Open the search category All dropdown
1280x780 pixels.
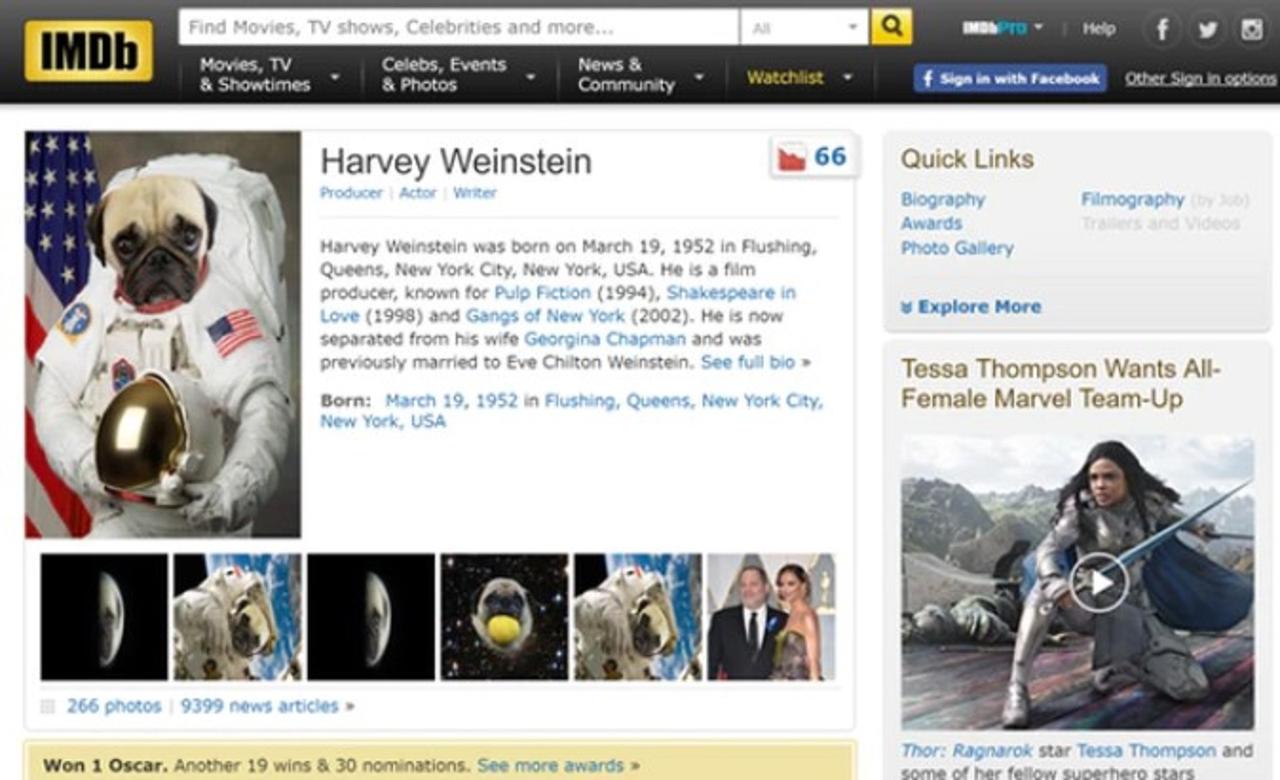coord(805,27)
